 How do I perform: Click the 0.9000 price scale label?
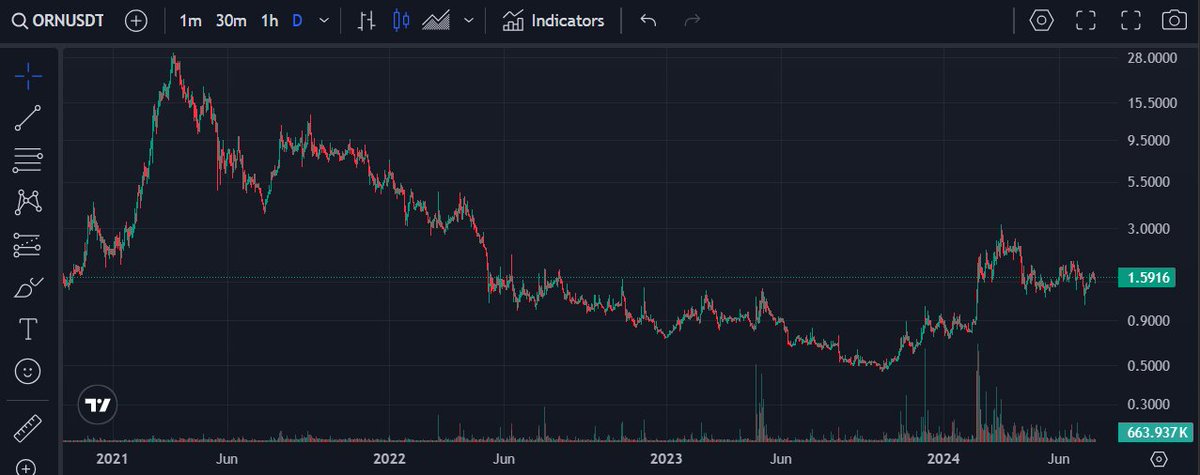pyautogui.click(x=1149, y=321)
